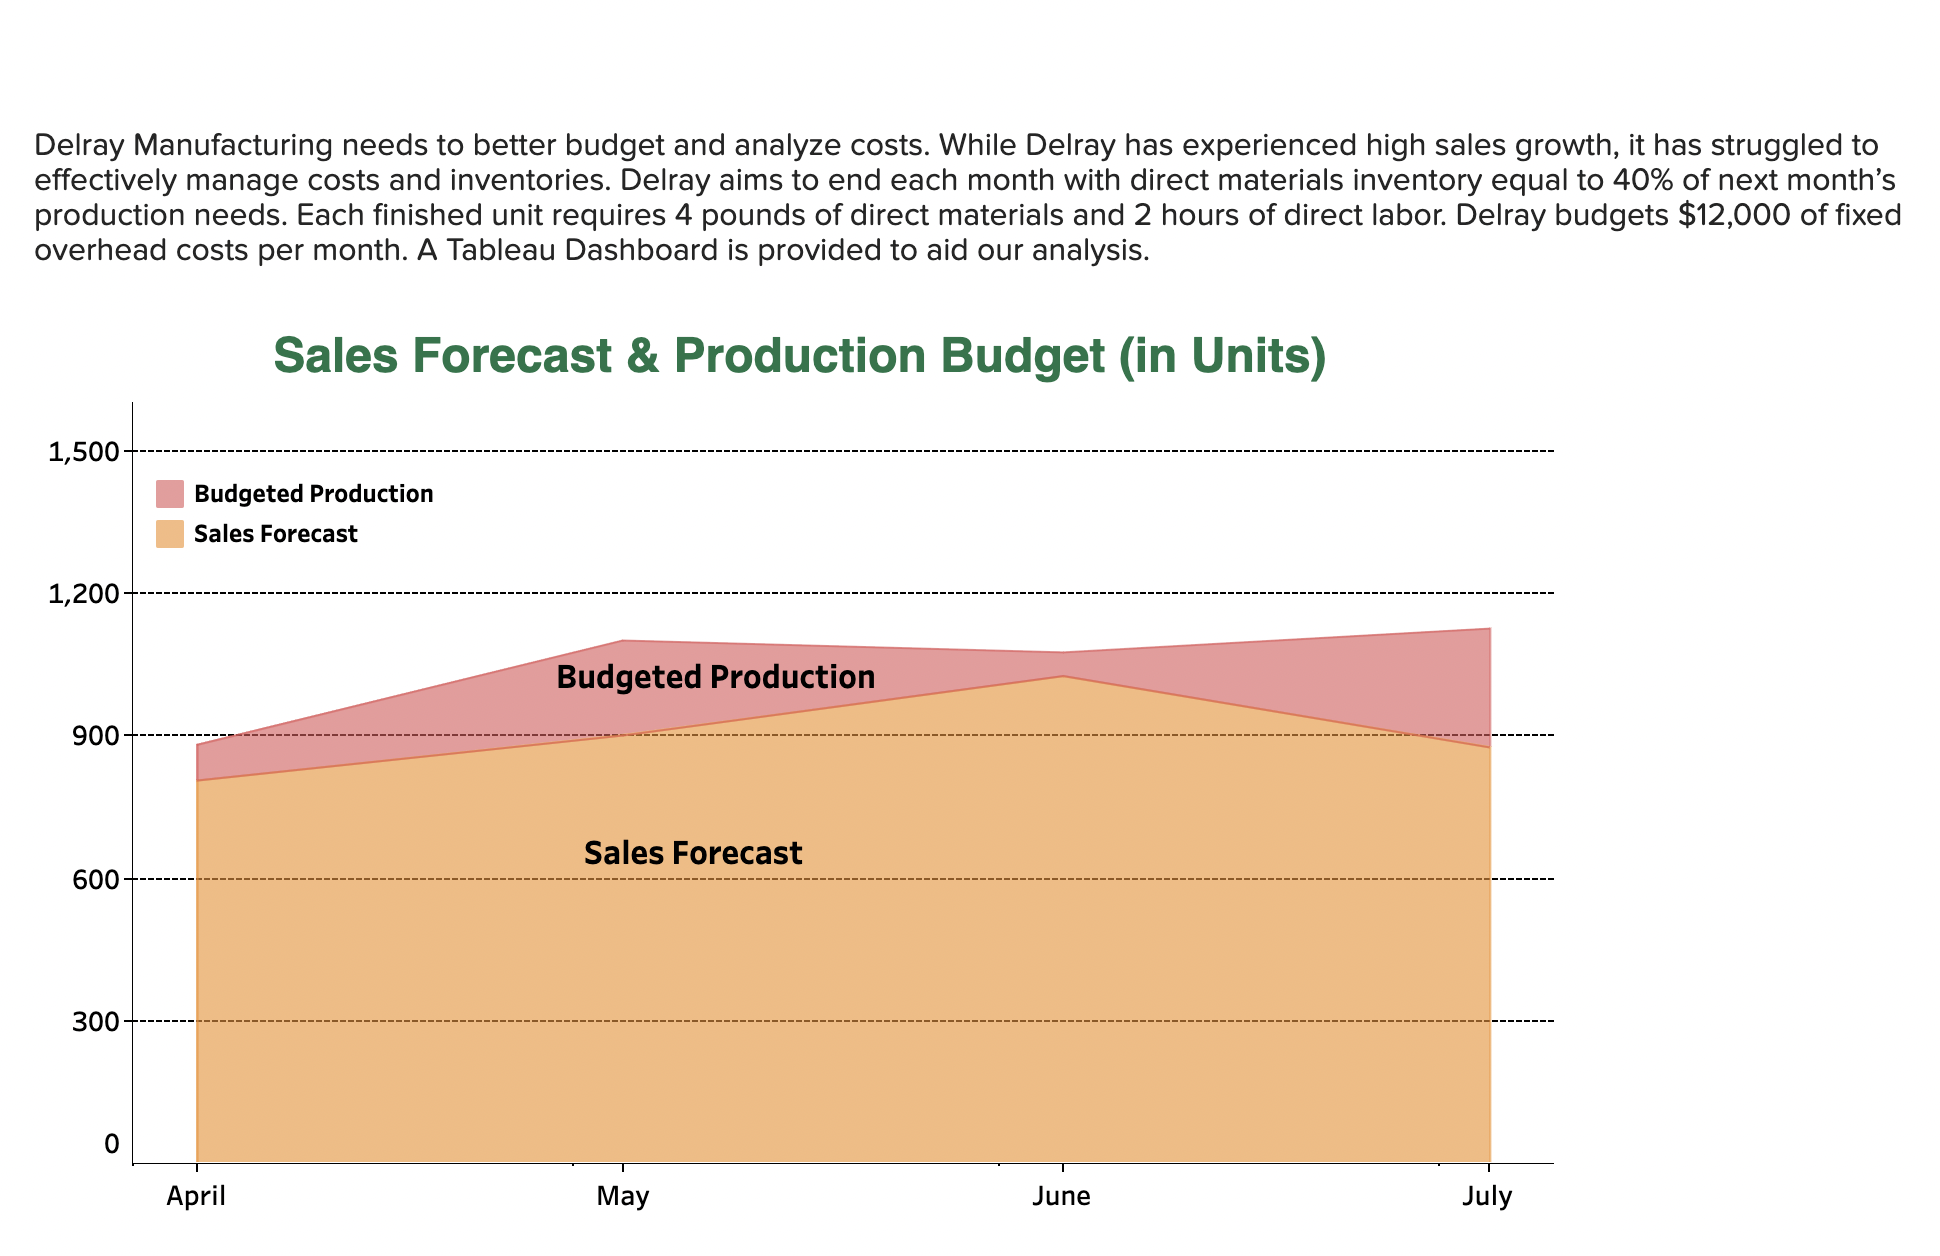Select the April axis label
Viewport: 1940px width, 1256px height.
click(196, 1196)
